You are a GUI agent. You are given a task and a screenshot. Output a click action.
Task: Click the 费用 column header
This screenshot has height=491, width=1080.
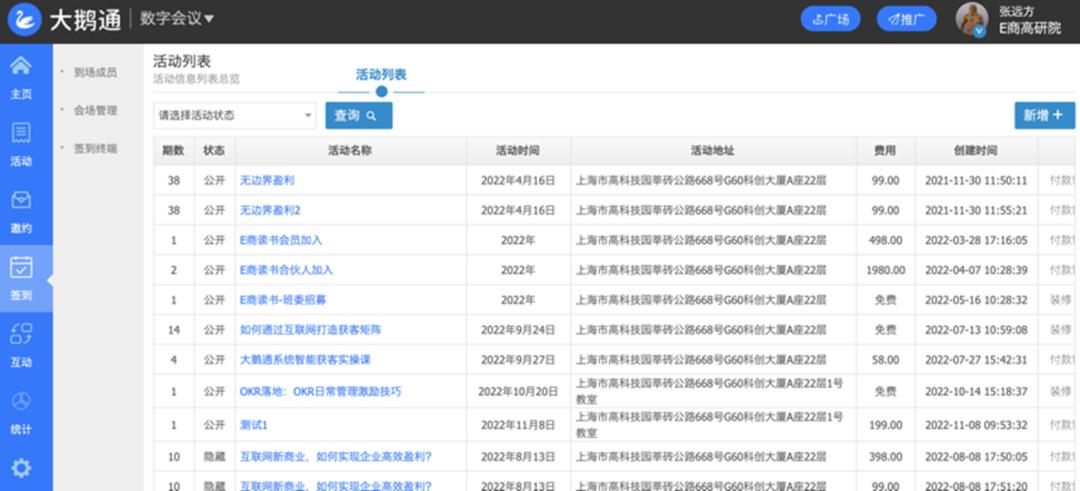(886, 150)
